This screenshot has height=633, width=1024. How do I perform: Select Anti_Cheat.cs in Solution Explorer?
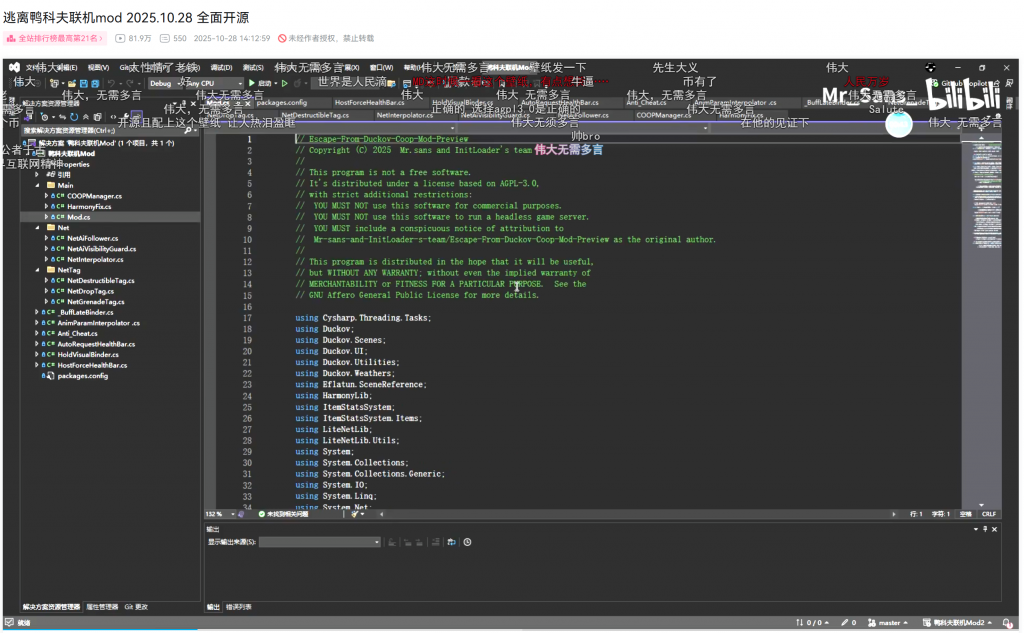pos(77,333)
